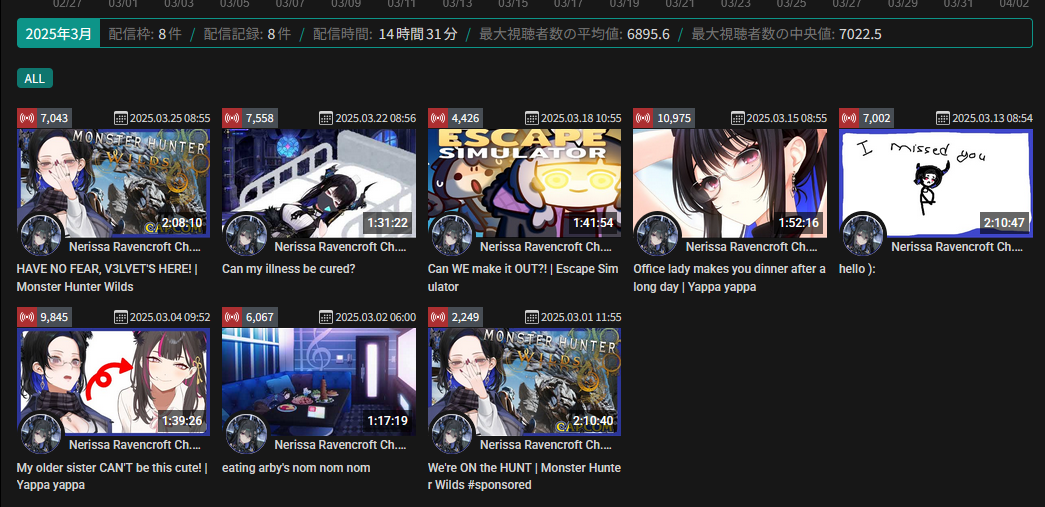This screenshot has width=1045, height=507.
Task: Open title 'Can my illness be cured?'
Action: click(289, 269)
